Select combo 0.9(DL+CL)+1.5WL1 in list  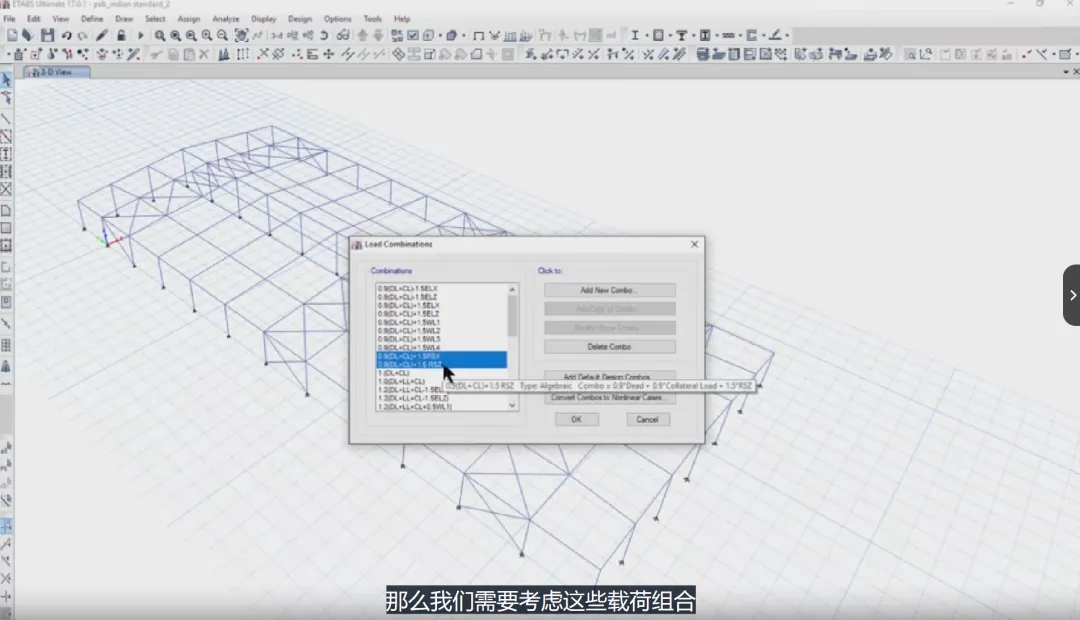[x=441, y=322]
